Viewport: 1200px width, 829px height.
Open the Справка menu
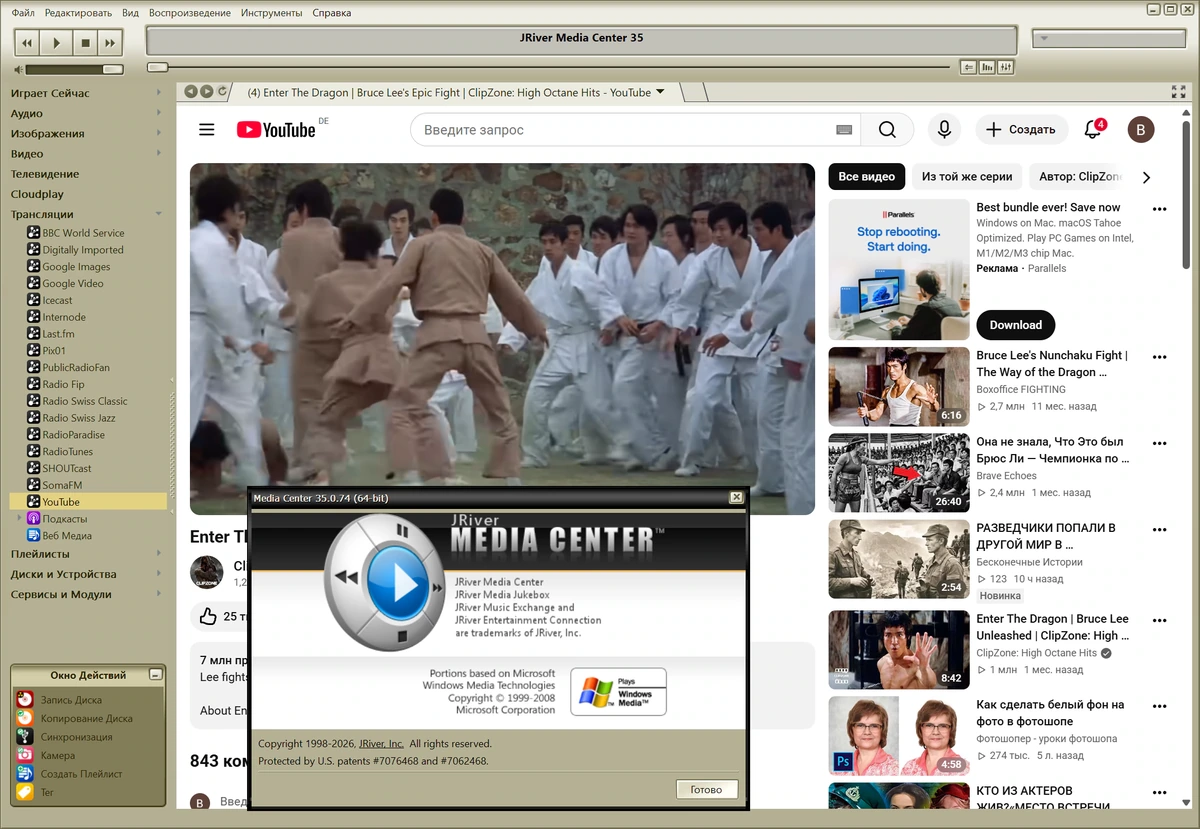coord(332,13)
